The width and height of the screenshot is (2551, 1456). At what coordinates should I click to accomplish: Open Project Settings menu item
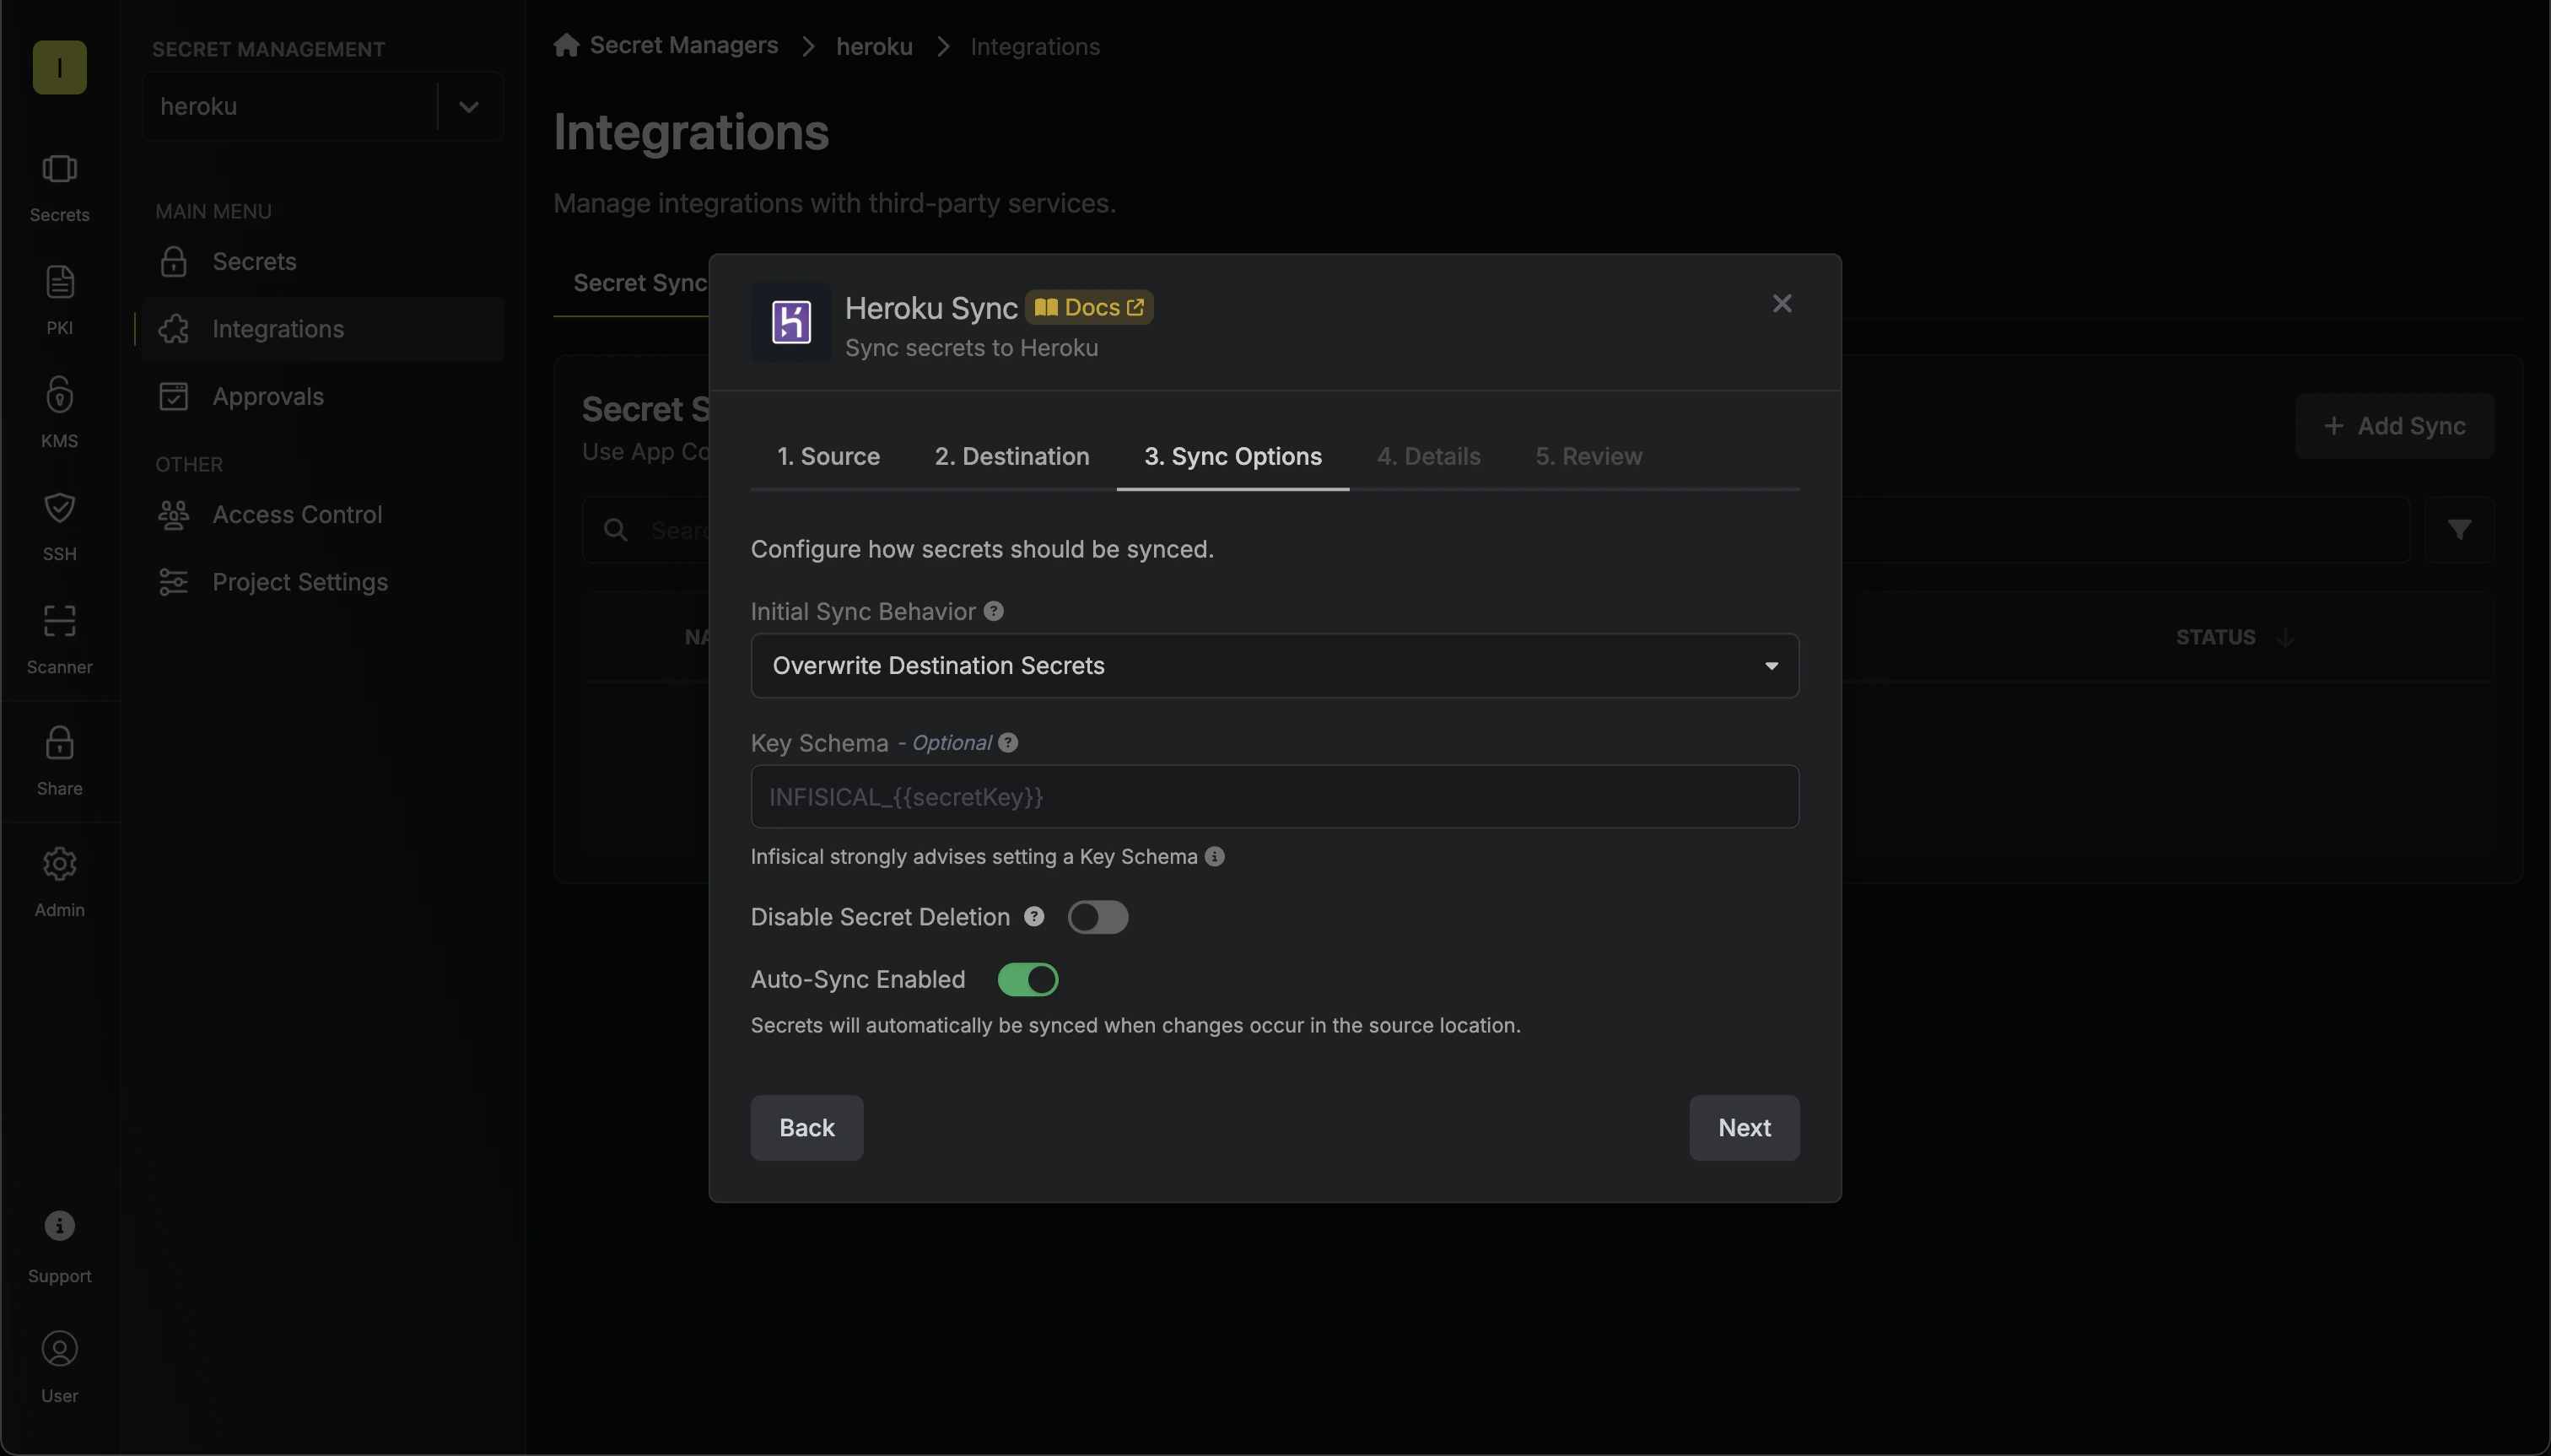point(322,582)
